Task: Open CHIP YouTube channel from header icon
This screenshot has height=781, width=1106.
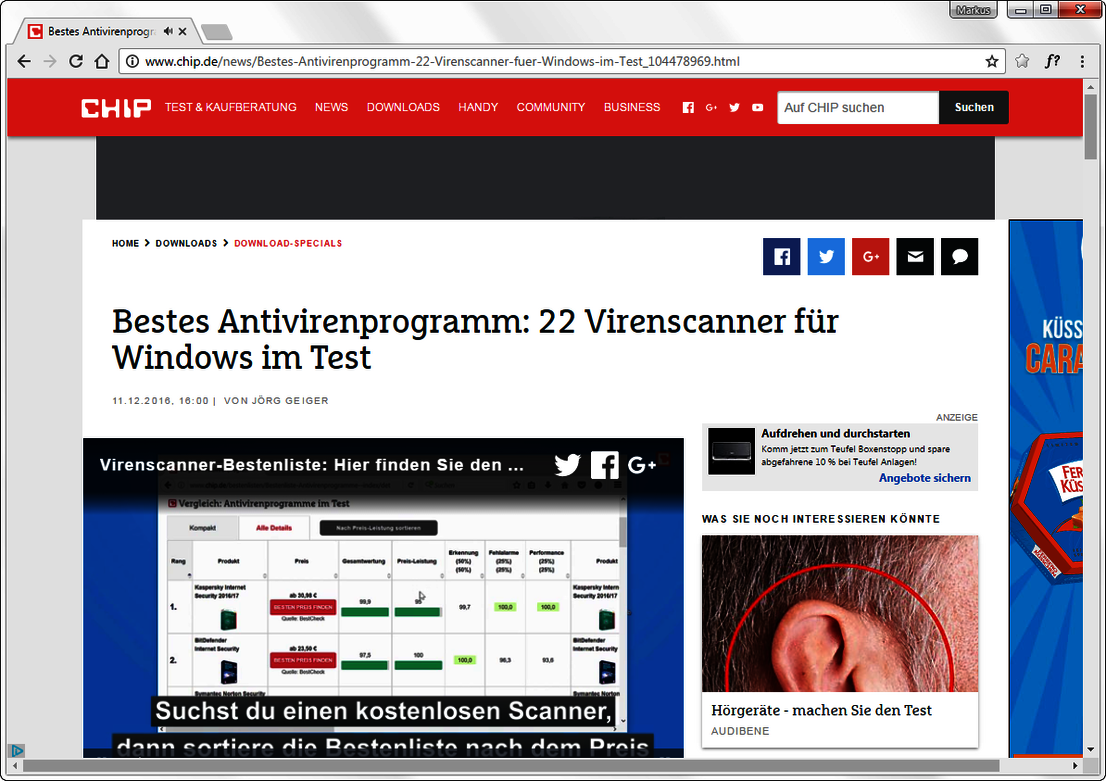Action: point(758,108)
